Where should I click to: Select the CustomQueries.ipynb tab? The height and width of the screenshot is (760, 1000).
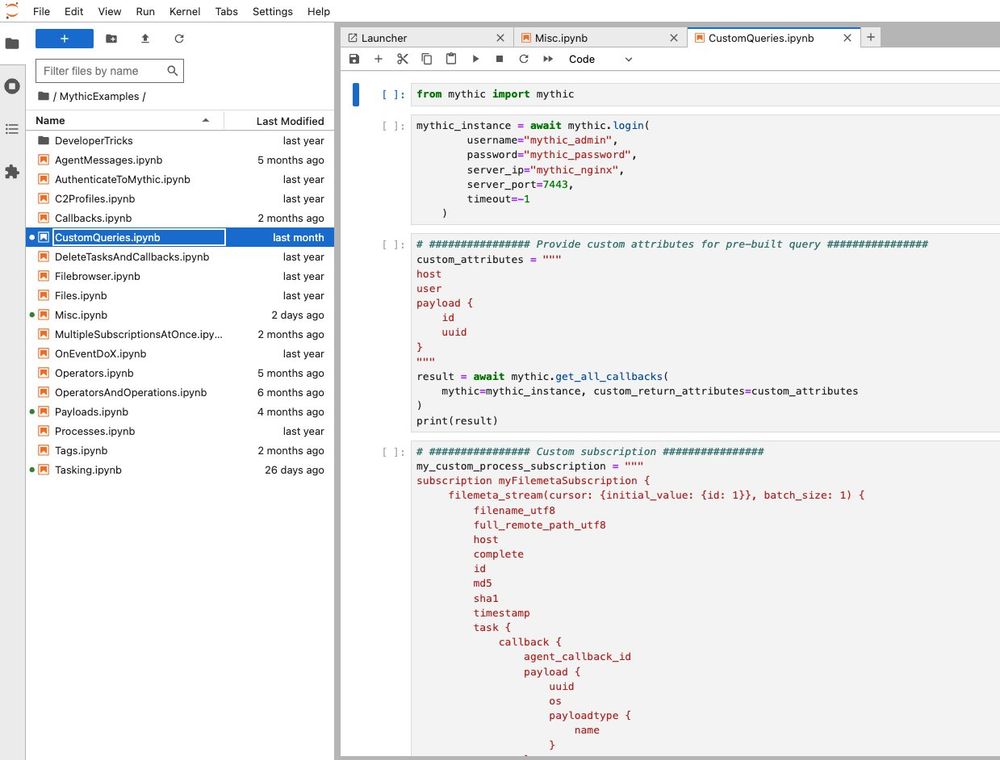coord(774,38)
